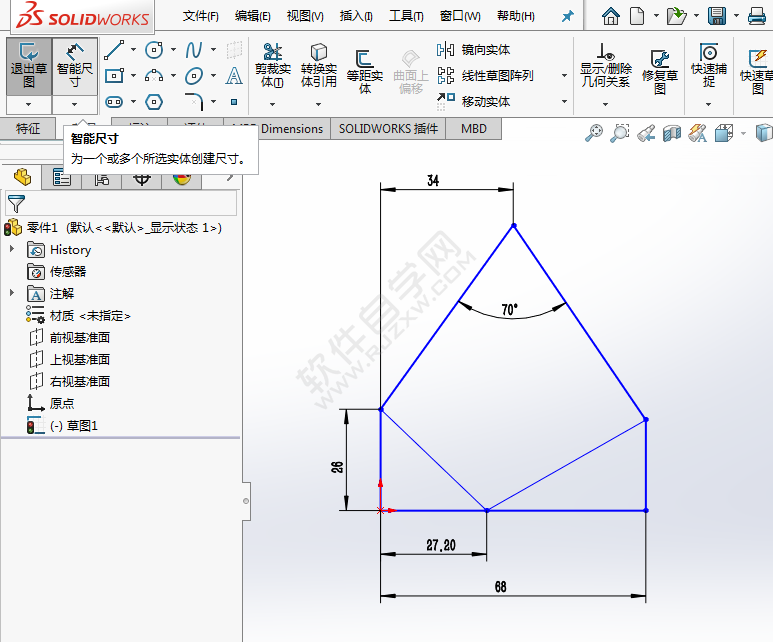Open FeatureManager design tree tab icon

pos(23,177)
